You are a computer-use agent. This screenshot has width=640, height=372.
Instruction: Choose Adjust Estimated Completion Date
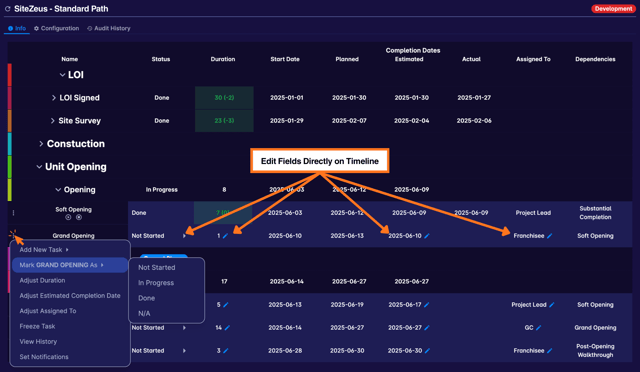70,296
